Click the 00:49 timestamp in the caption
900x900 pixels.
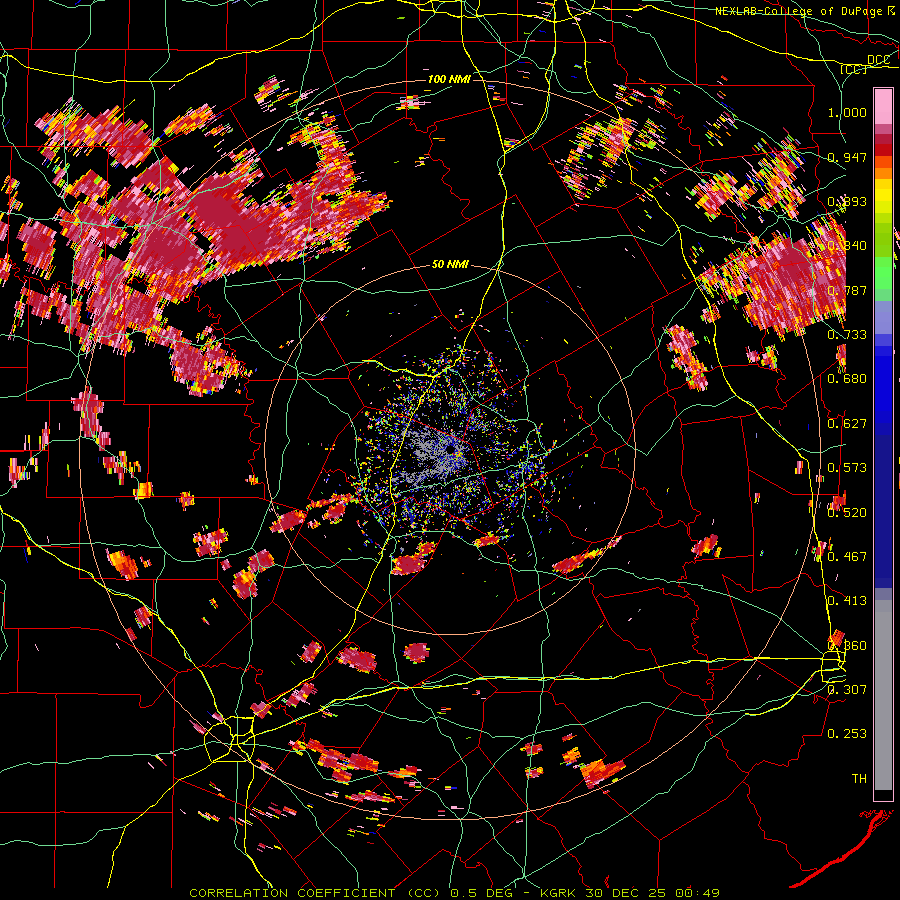click(x=697, y=893)
